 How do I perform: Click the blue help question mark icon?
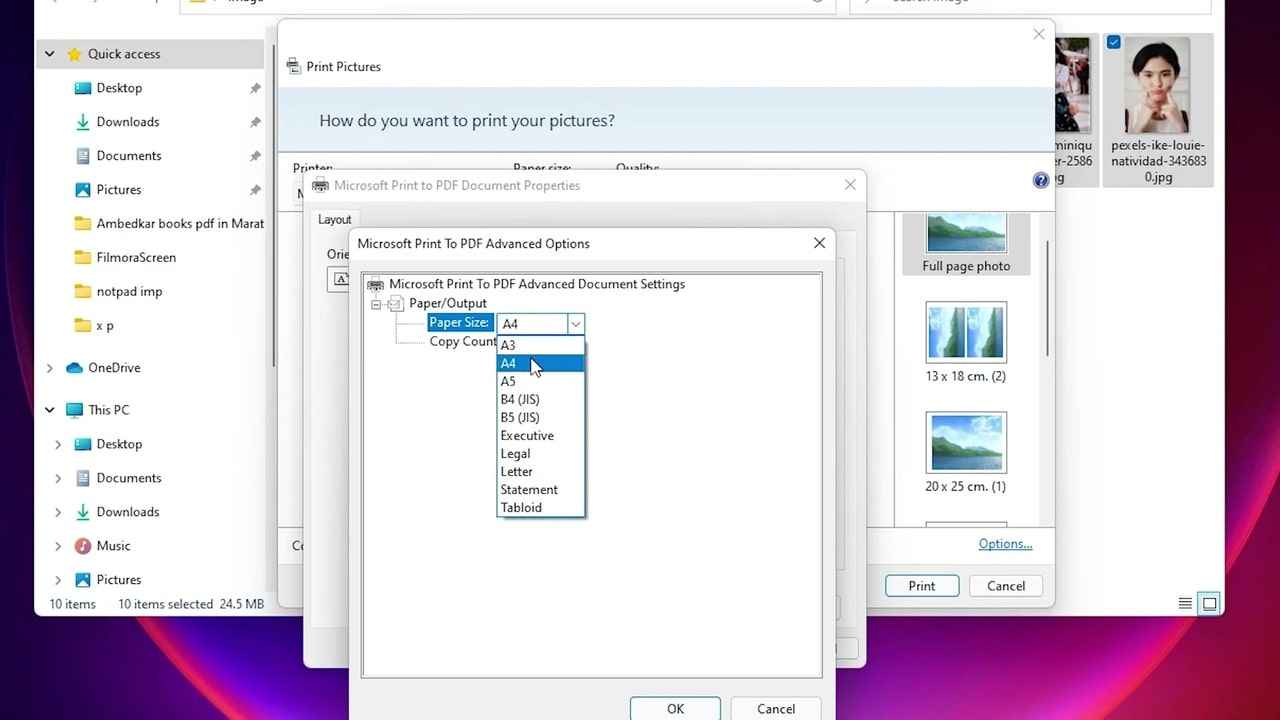pos(1040,180)
